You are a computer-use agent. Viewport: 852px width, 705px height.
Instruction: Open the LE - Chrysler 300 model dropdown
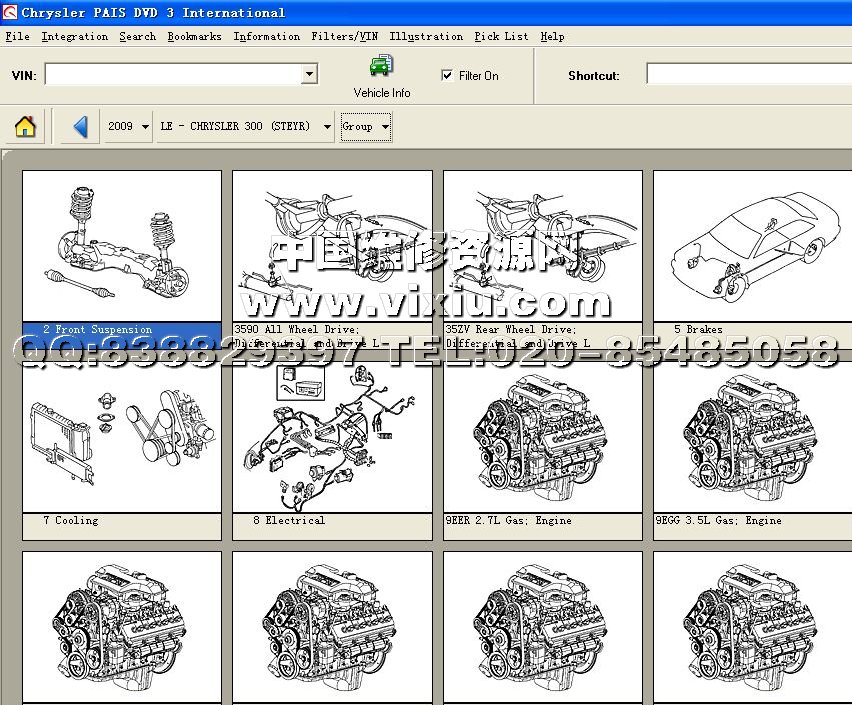point(246,127)
